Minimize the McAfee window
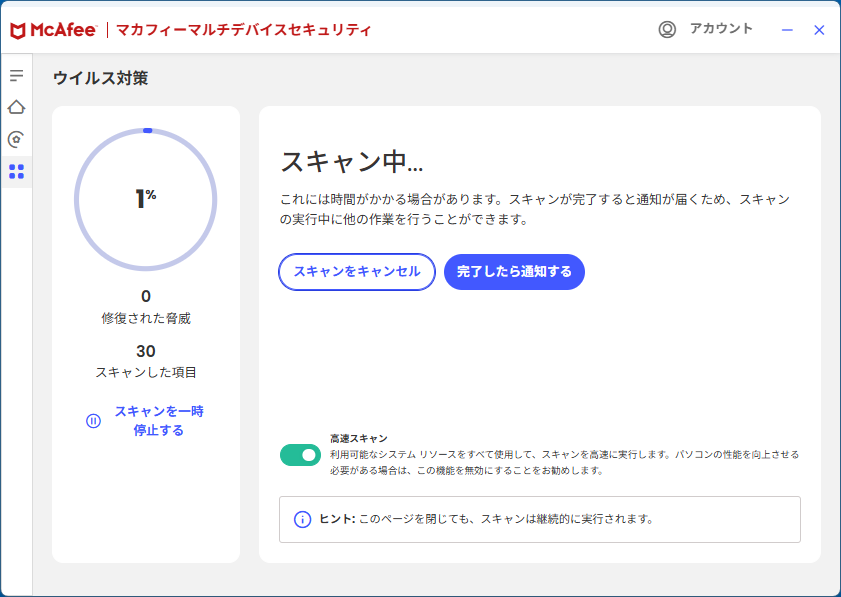Image resolution: width=841 pixels, height=597 pixels. coord(787,30)
